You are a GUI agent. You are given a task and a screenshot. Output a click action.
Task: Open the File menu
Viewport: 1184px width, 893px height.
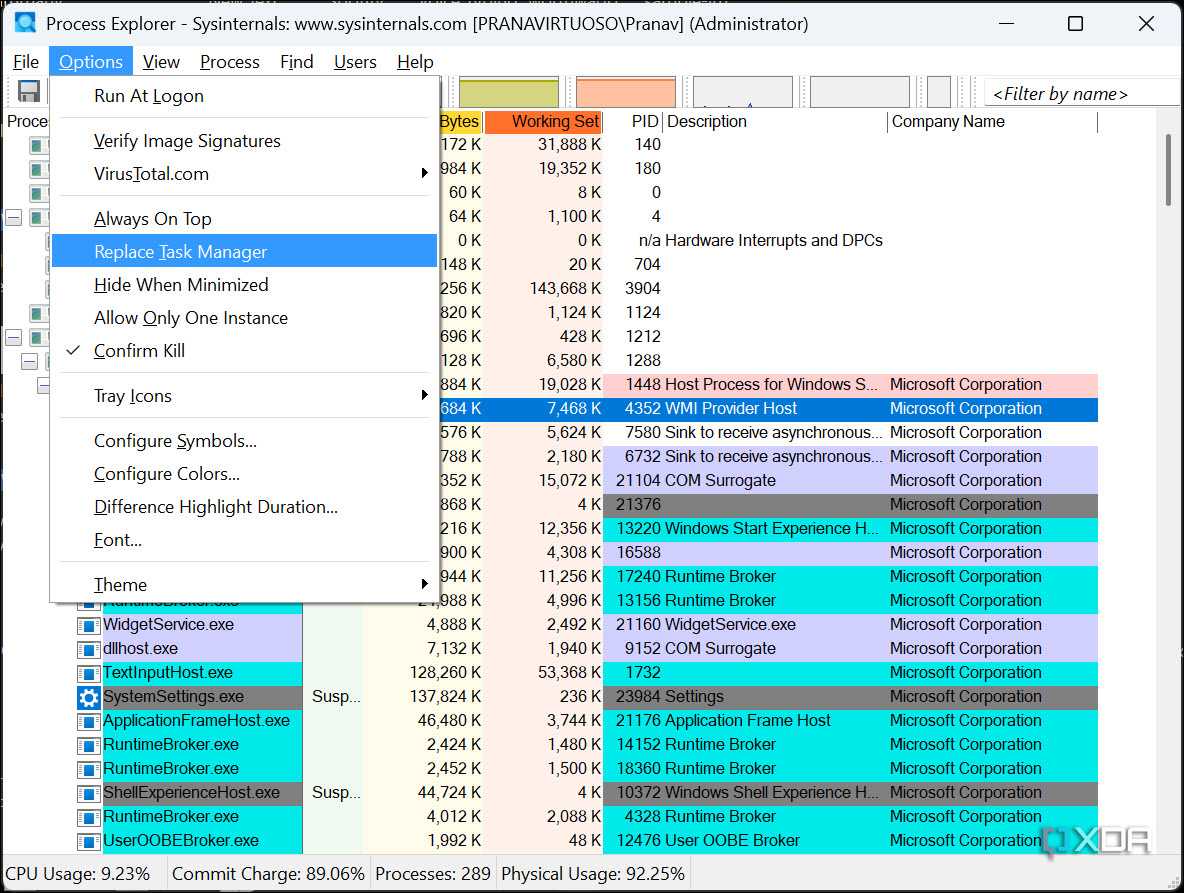(x=26, y=62)
